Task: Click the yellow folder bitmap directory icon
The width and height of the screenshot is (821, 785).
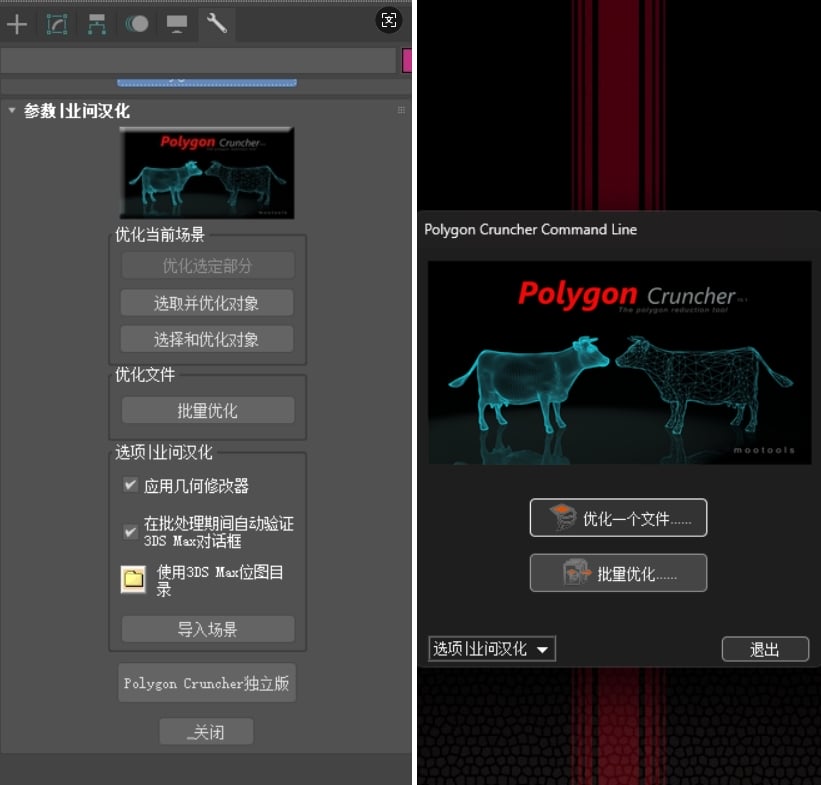Action: pyautogui.click(x=133, y=580)
